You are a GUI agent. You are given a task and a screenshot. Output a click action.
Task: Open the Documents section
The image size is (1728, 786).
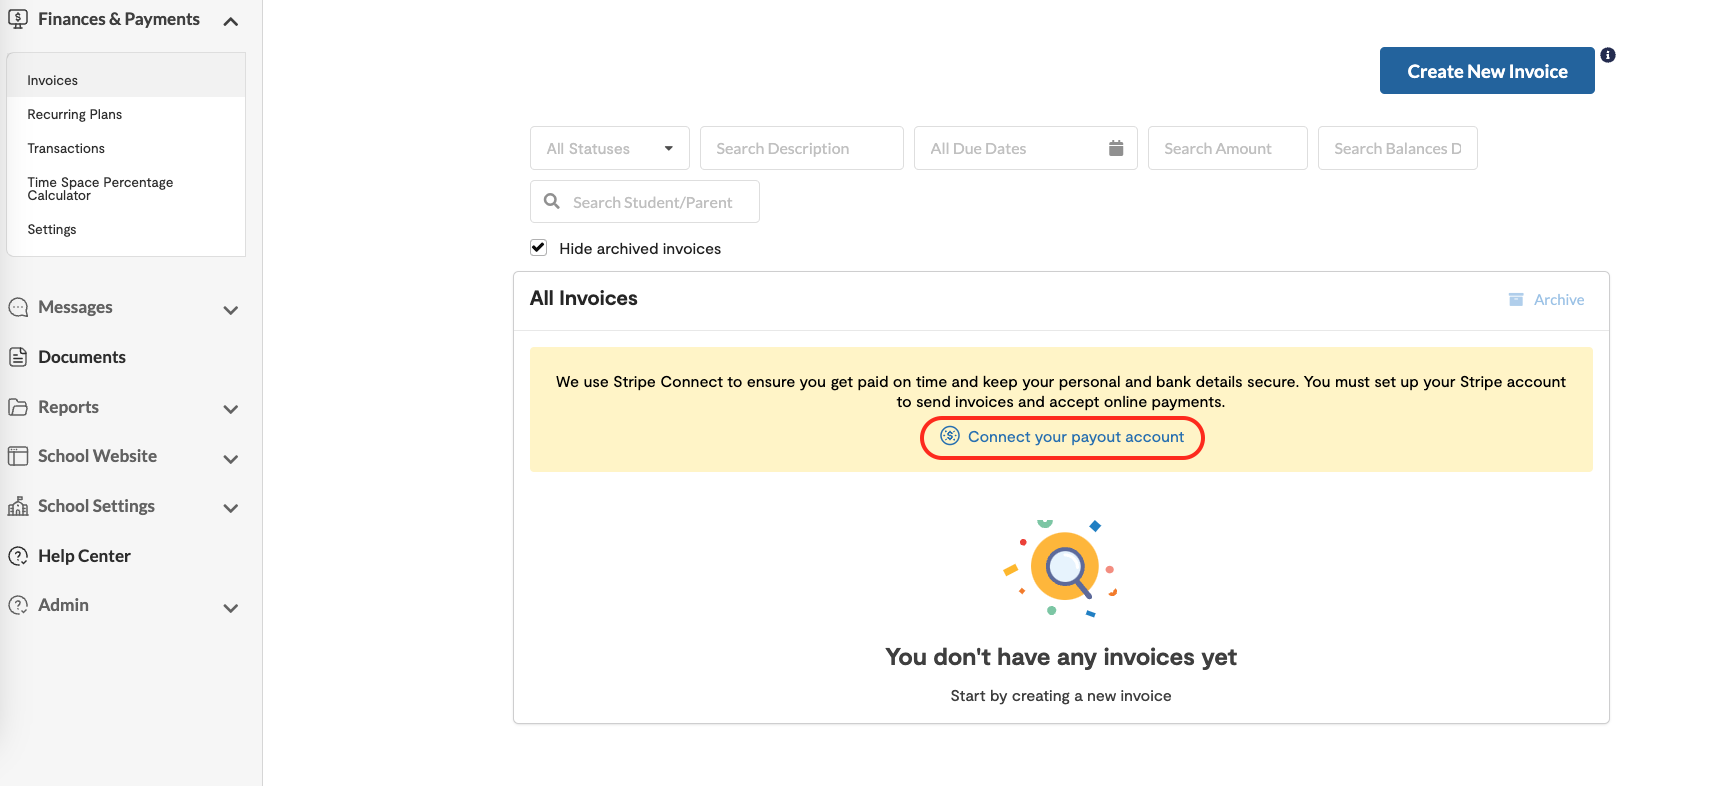(82, 357)
